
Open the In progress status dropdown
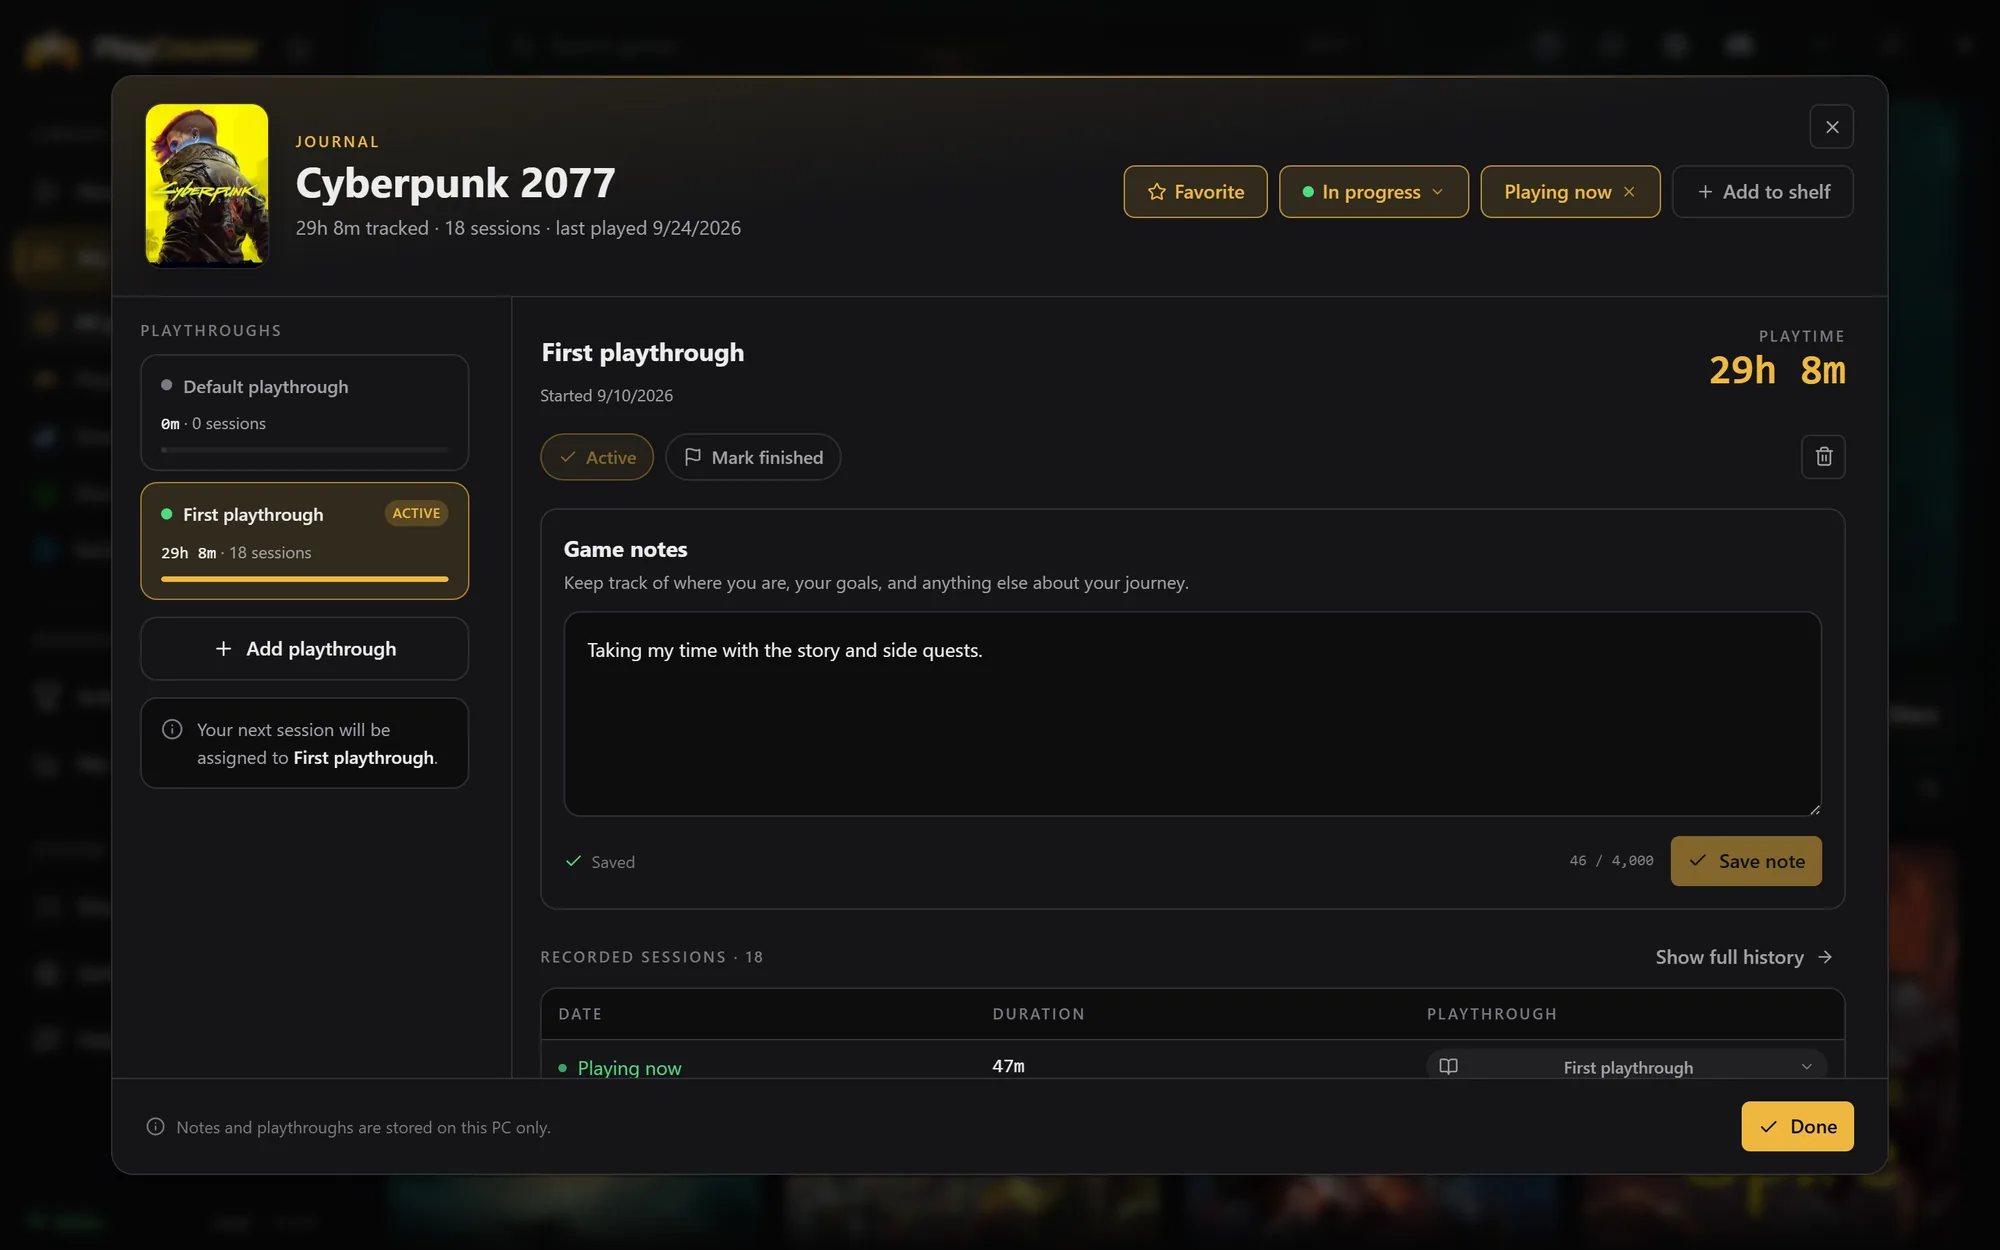coord(1373,192)
